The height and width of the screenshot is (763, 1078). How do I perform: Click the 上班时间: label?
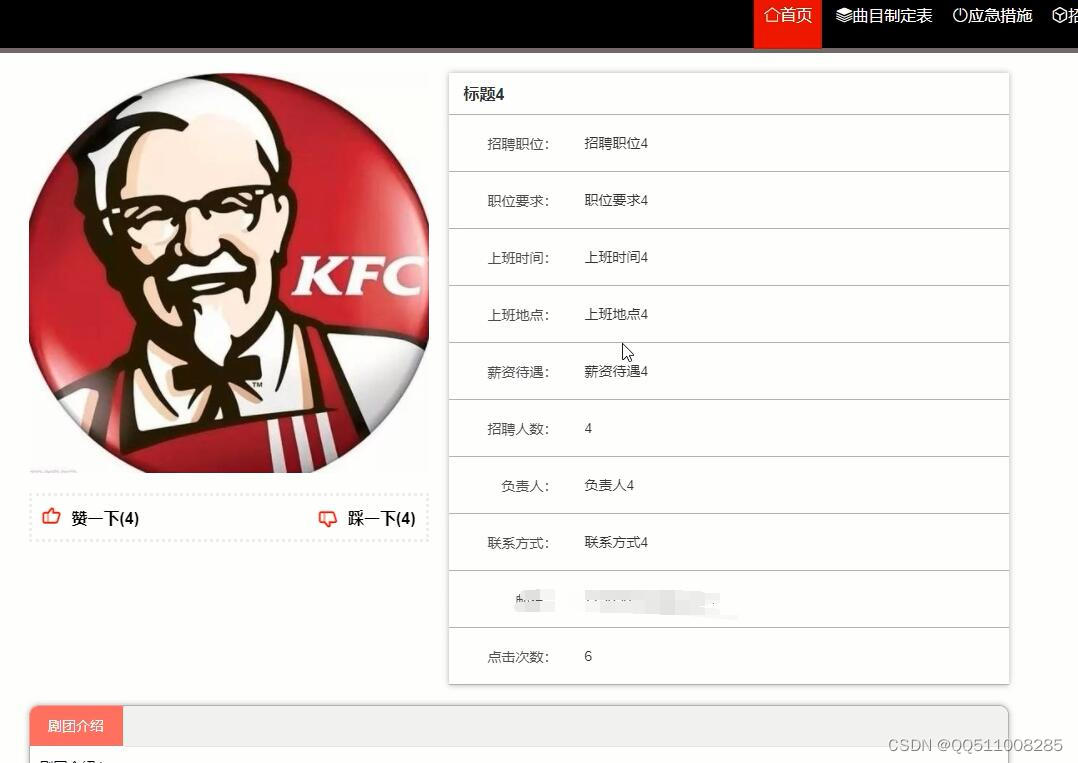518,258
